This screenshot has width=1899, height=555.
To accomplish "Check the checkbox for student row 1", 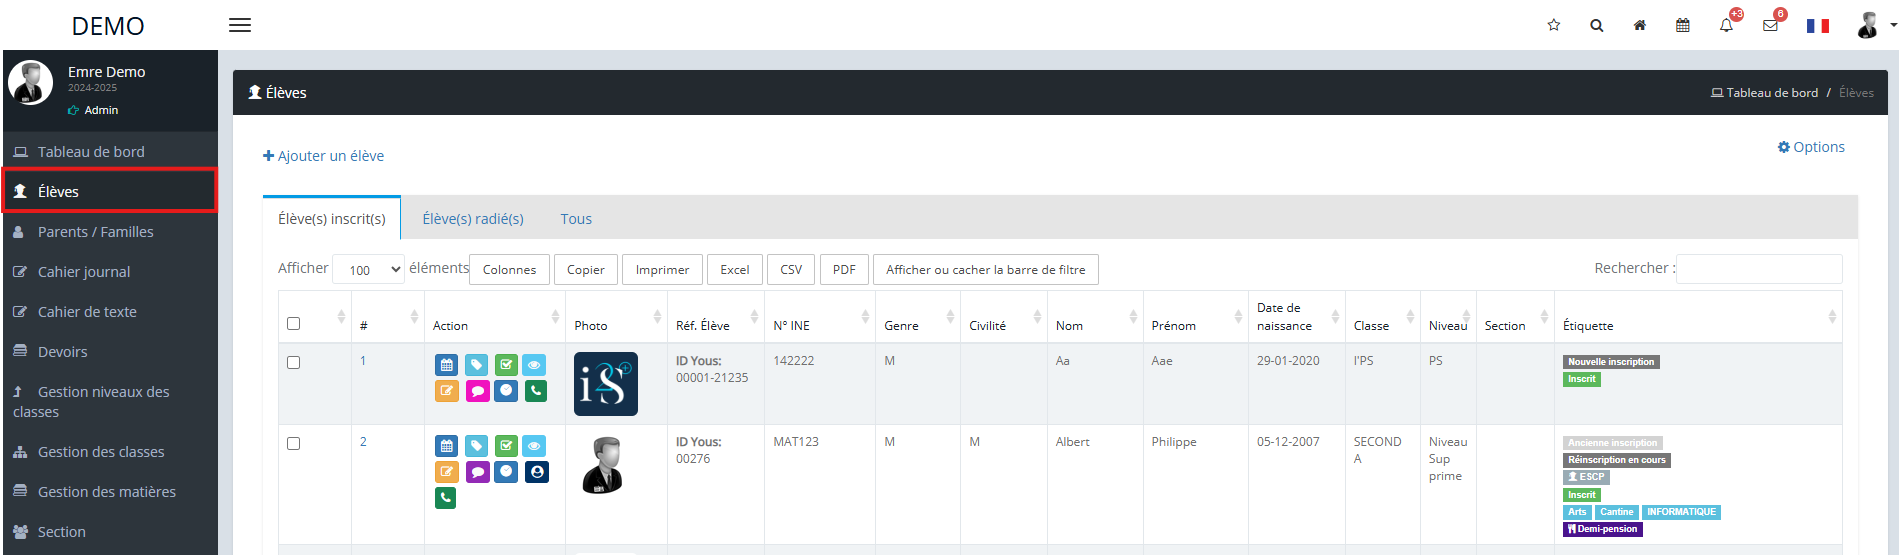I will click(x=293, y=363).
